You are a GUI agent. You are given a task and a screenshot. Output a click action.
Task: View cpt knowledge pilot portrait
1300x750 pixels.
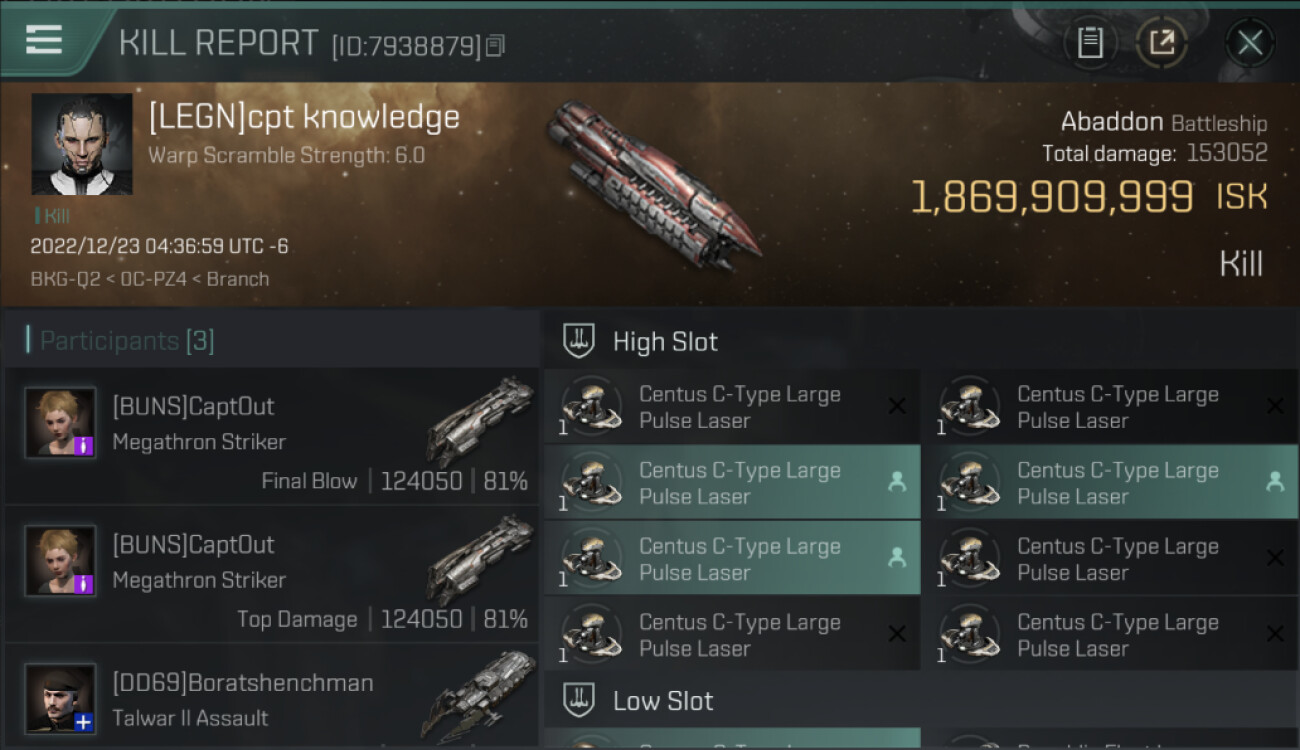pos(82,144)
